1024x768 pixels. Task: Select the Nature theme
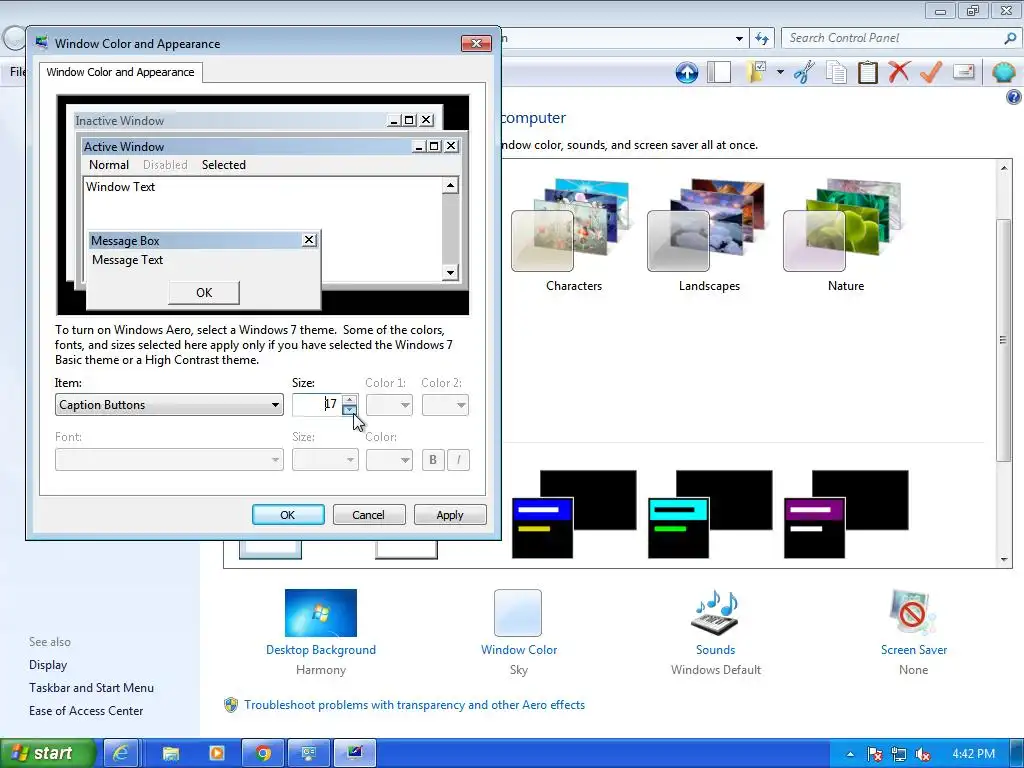[844, 235]
